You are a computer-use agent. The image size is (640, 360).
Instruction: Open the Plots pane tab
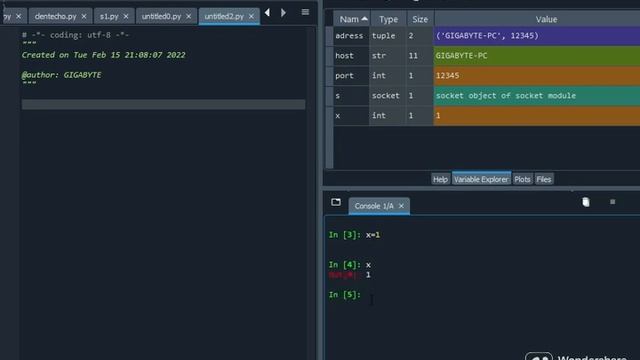522,179
